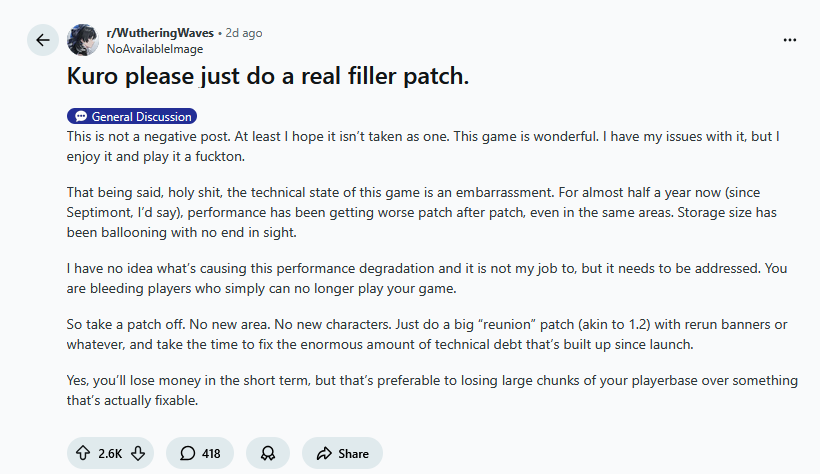Go back using the left arrow button
Screen dimensions: 820x474
tap(42, 40)
